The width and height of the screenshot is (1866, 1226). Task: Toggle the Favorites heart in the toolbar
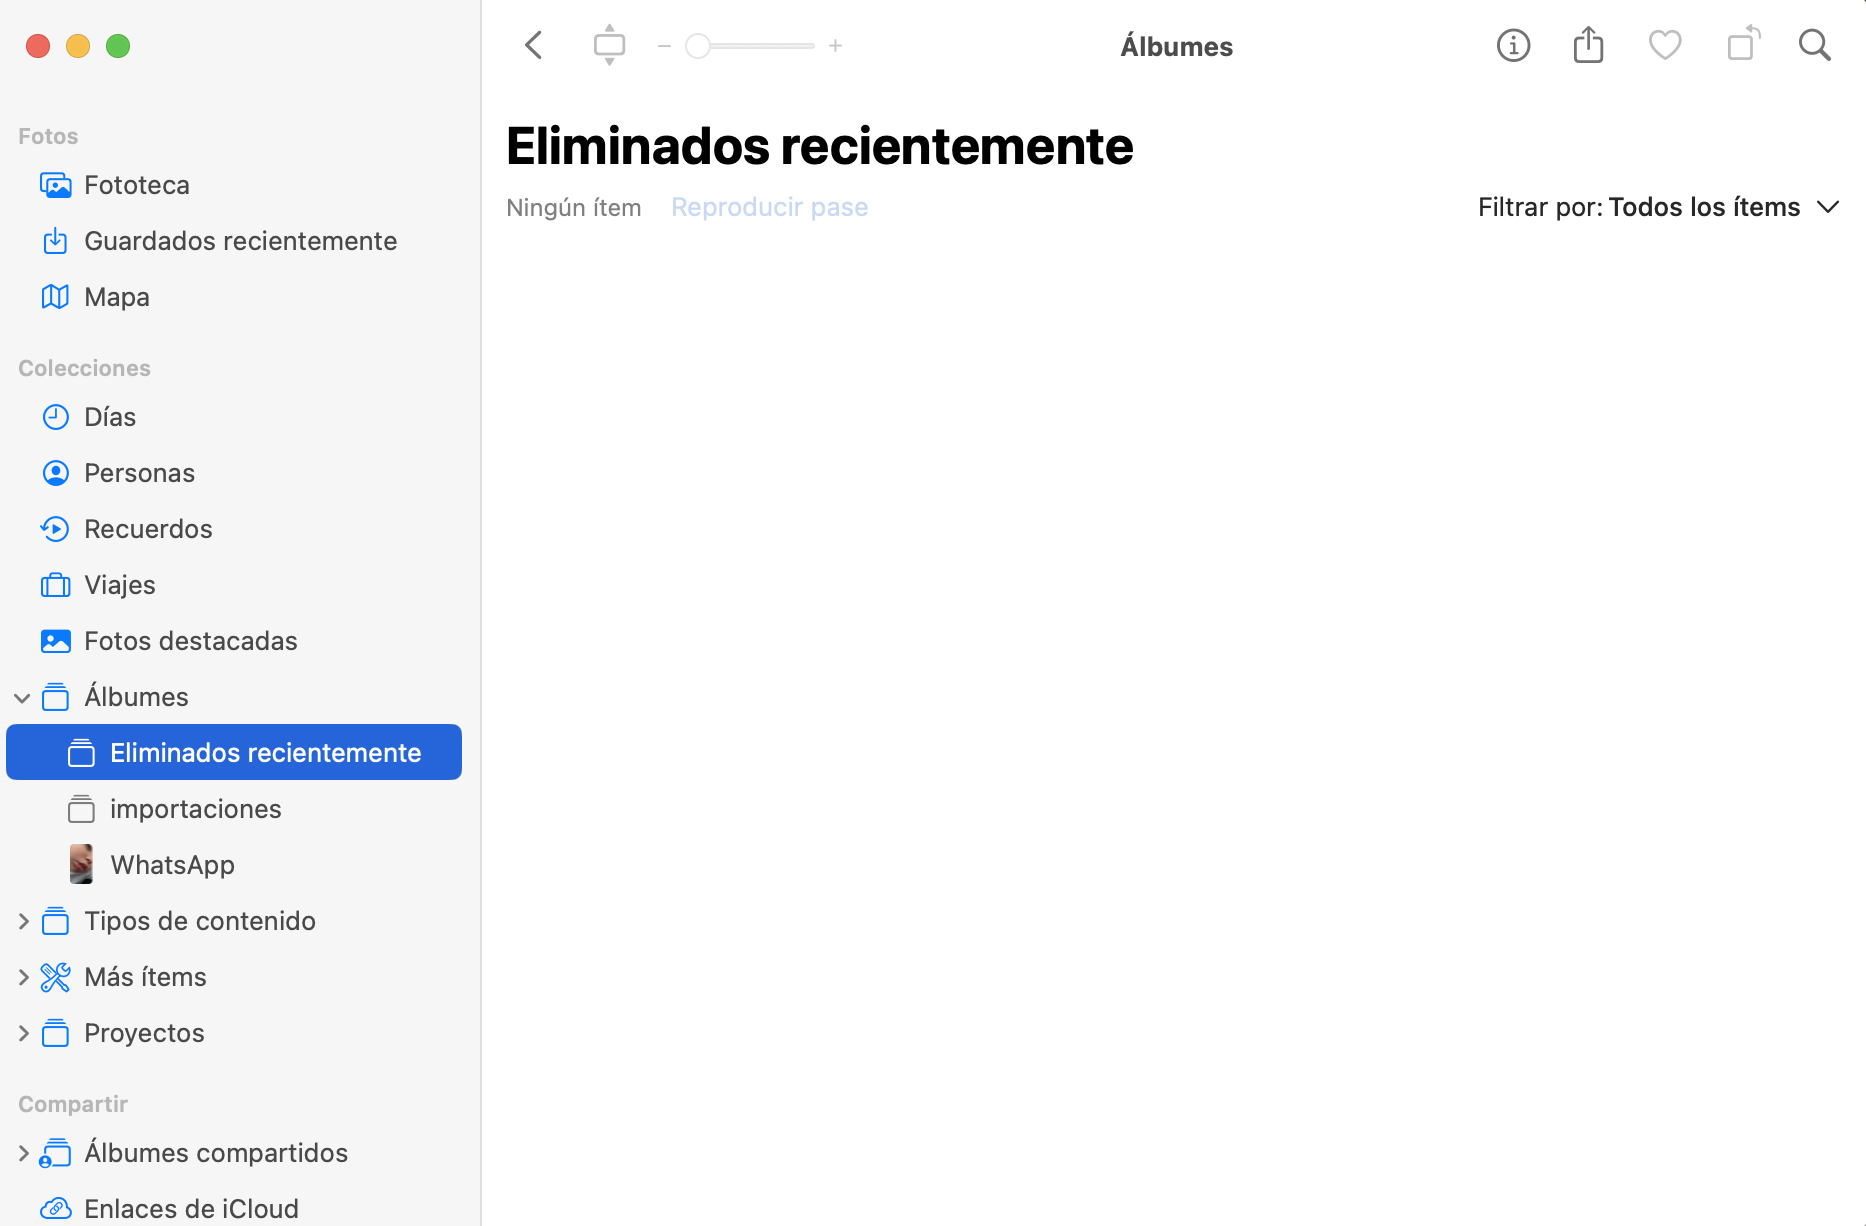click(x=1664, y=45)
